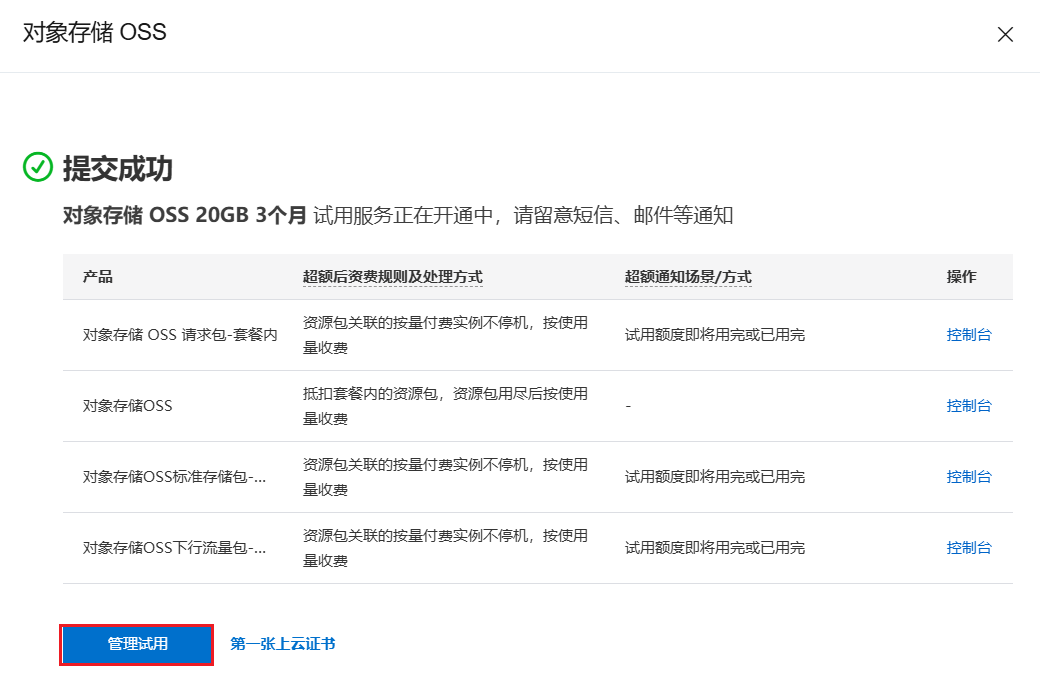This screenshot has height=694, width=1040.
Task: Select product cell 对象存储OSS下行流量包
Action: 174,548
